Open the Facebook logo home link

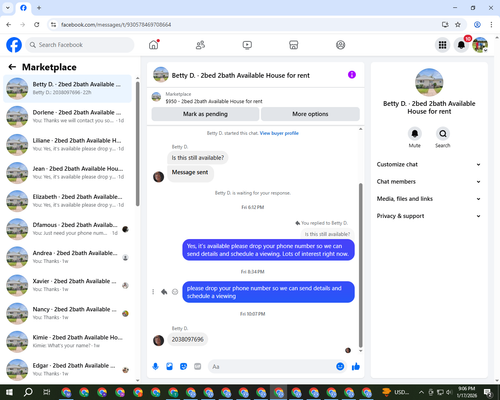click(x=14, y=45)
